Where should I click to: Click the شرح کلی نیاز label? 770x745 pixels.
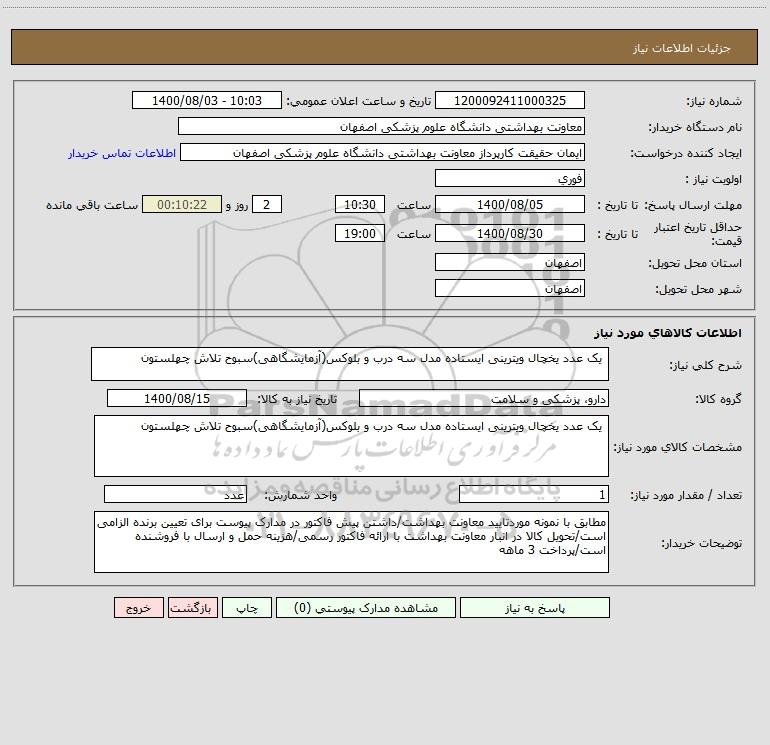click(x=706, y=365)
